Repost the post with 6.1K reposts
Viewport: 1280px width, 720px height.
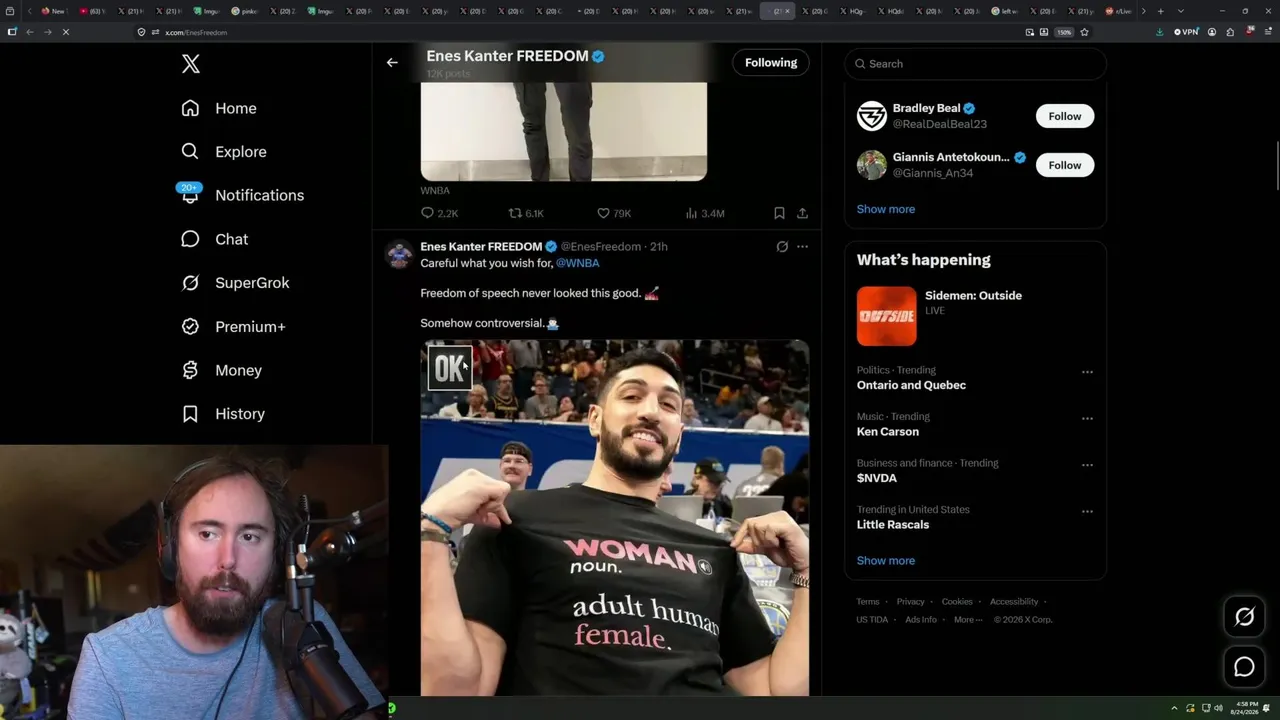tap(526, 213)
